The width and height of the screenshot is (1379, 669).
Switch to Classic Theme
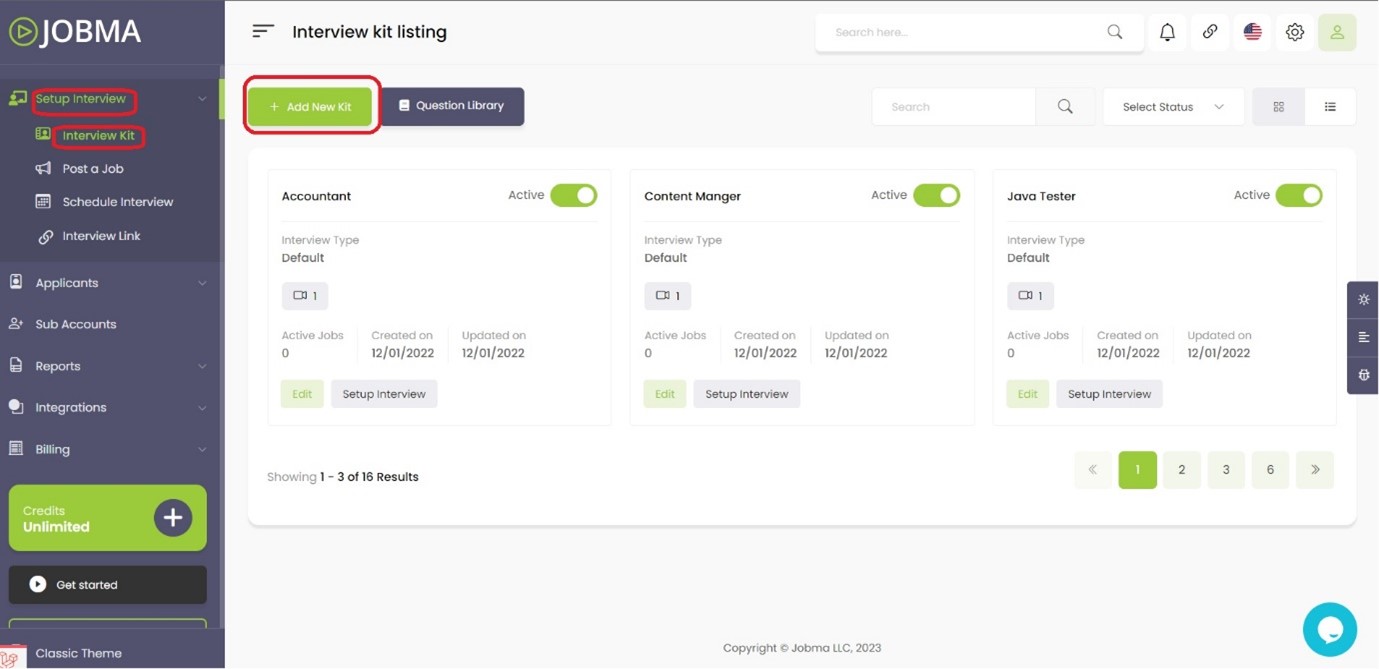[78, 653]
